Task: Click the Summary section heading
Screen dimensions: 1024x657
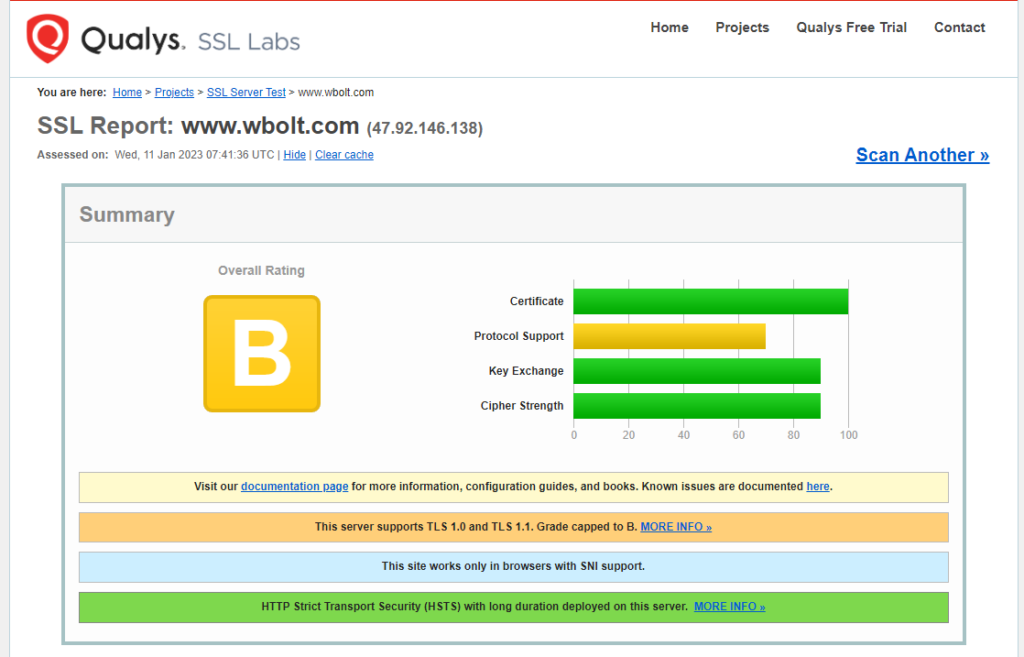Action: 127,214
